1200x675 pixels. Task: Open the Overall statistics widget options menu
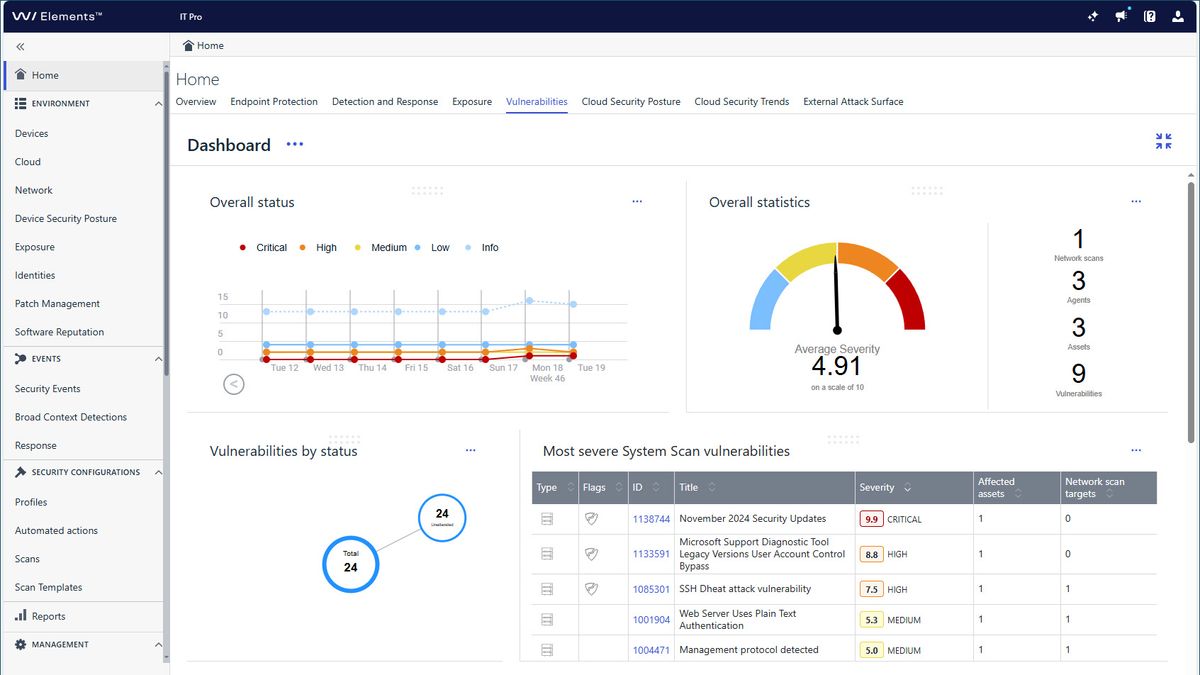(x=1136, y=201)
